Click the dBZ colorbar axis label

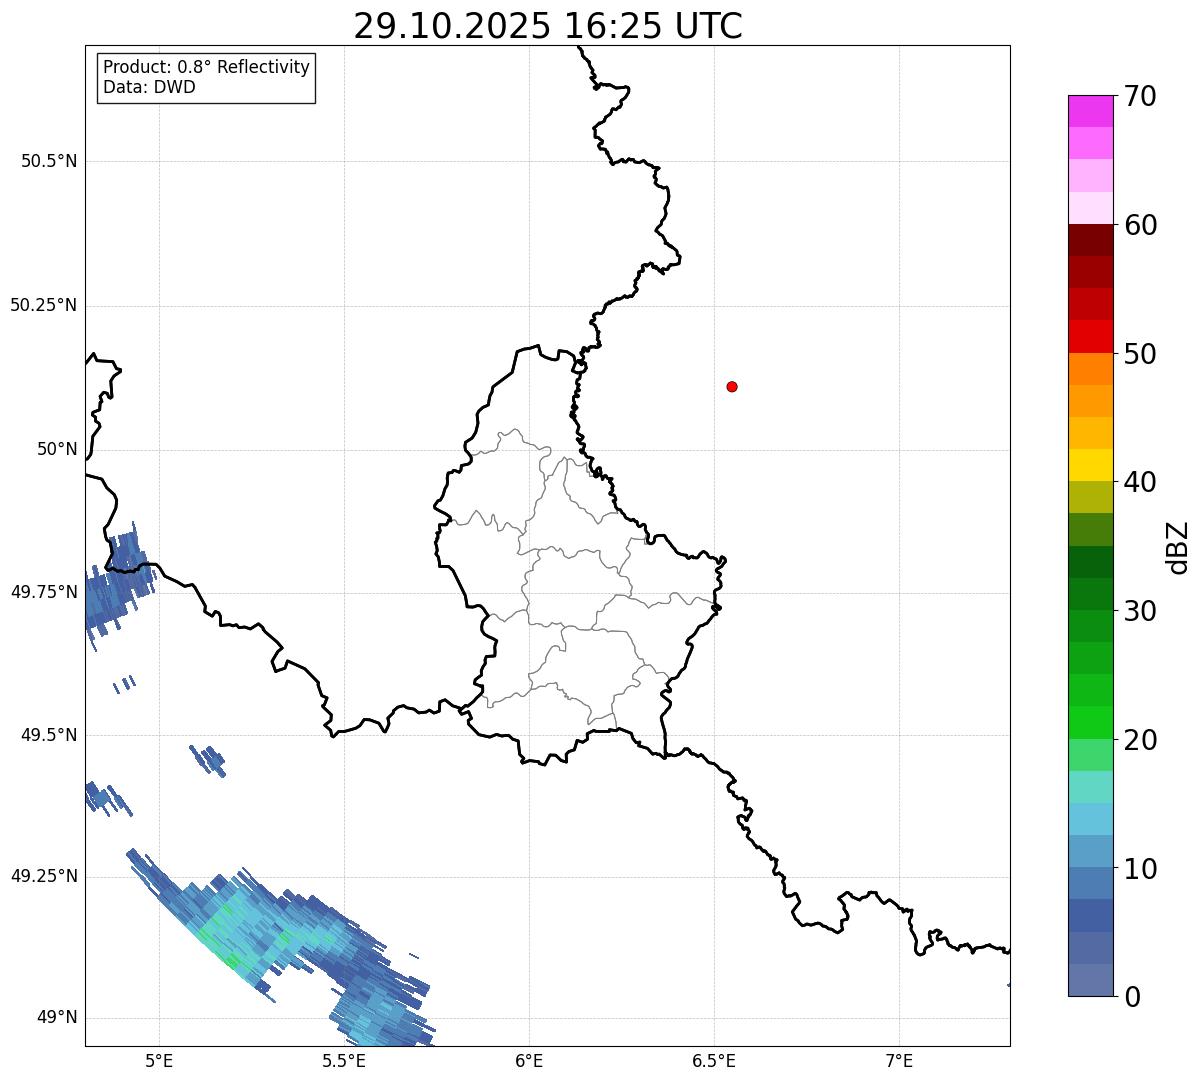[x=1178, y=547]
